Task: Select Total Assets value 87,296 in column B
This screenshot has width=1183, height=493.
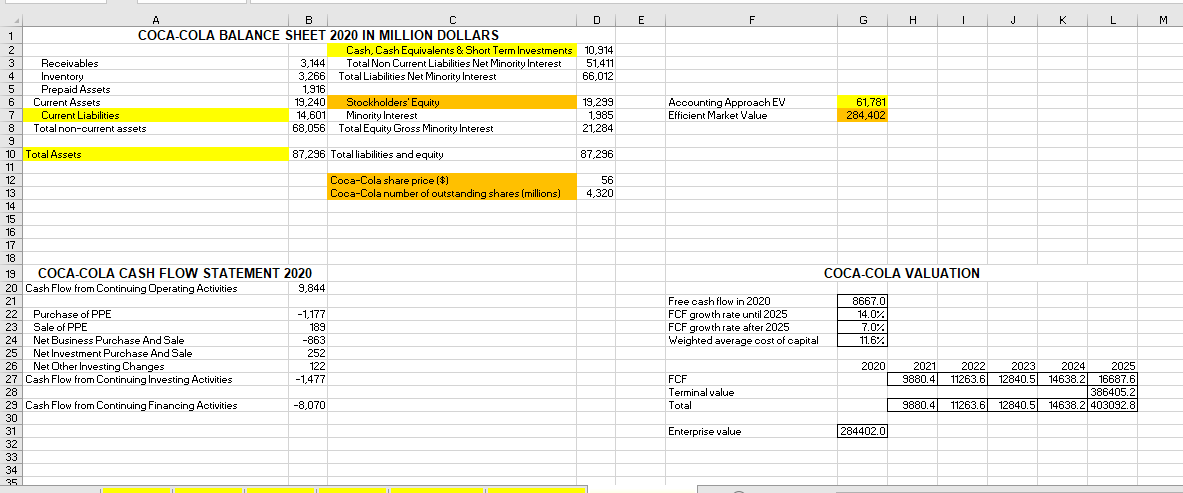Action: coord(308,154)
